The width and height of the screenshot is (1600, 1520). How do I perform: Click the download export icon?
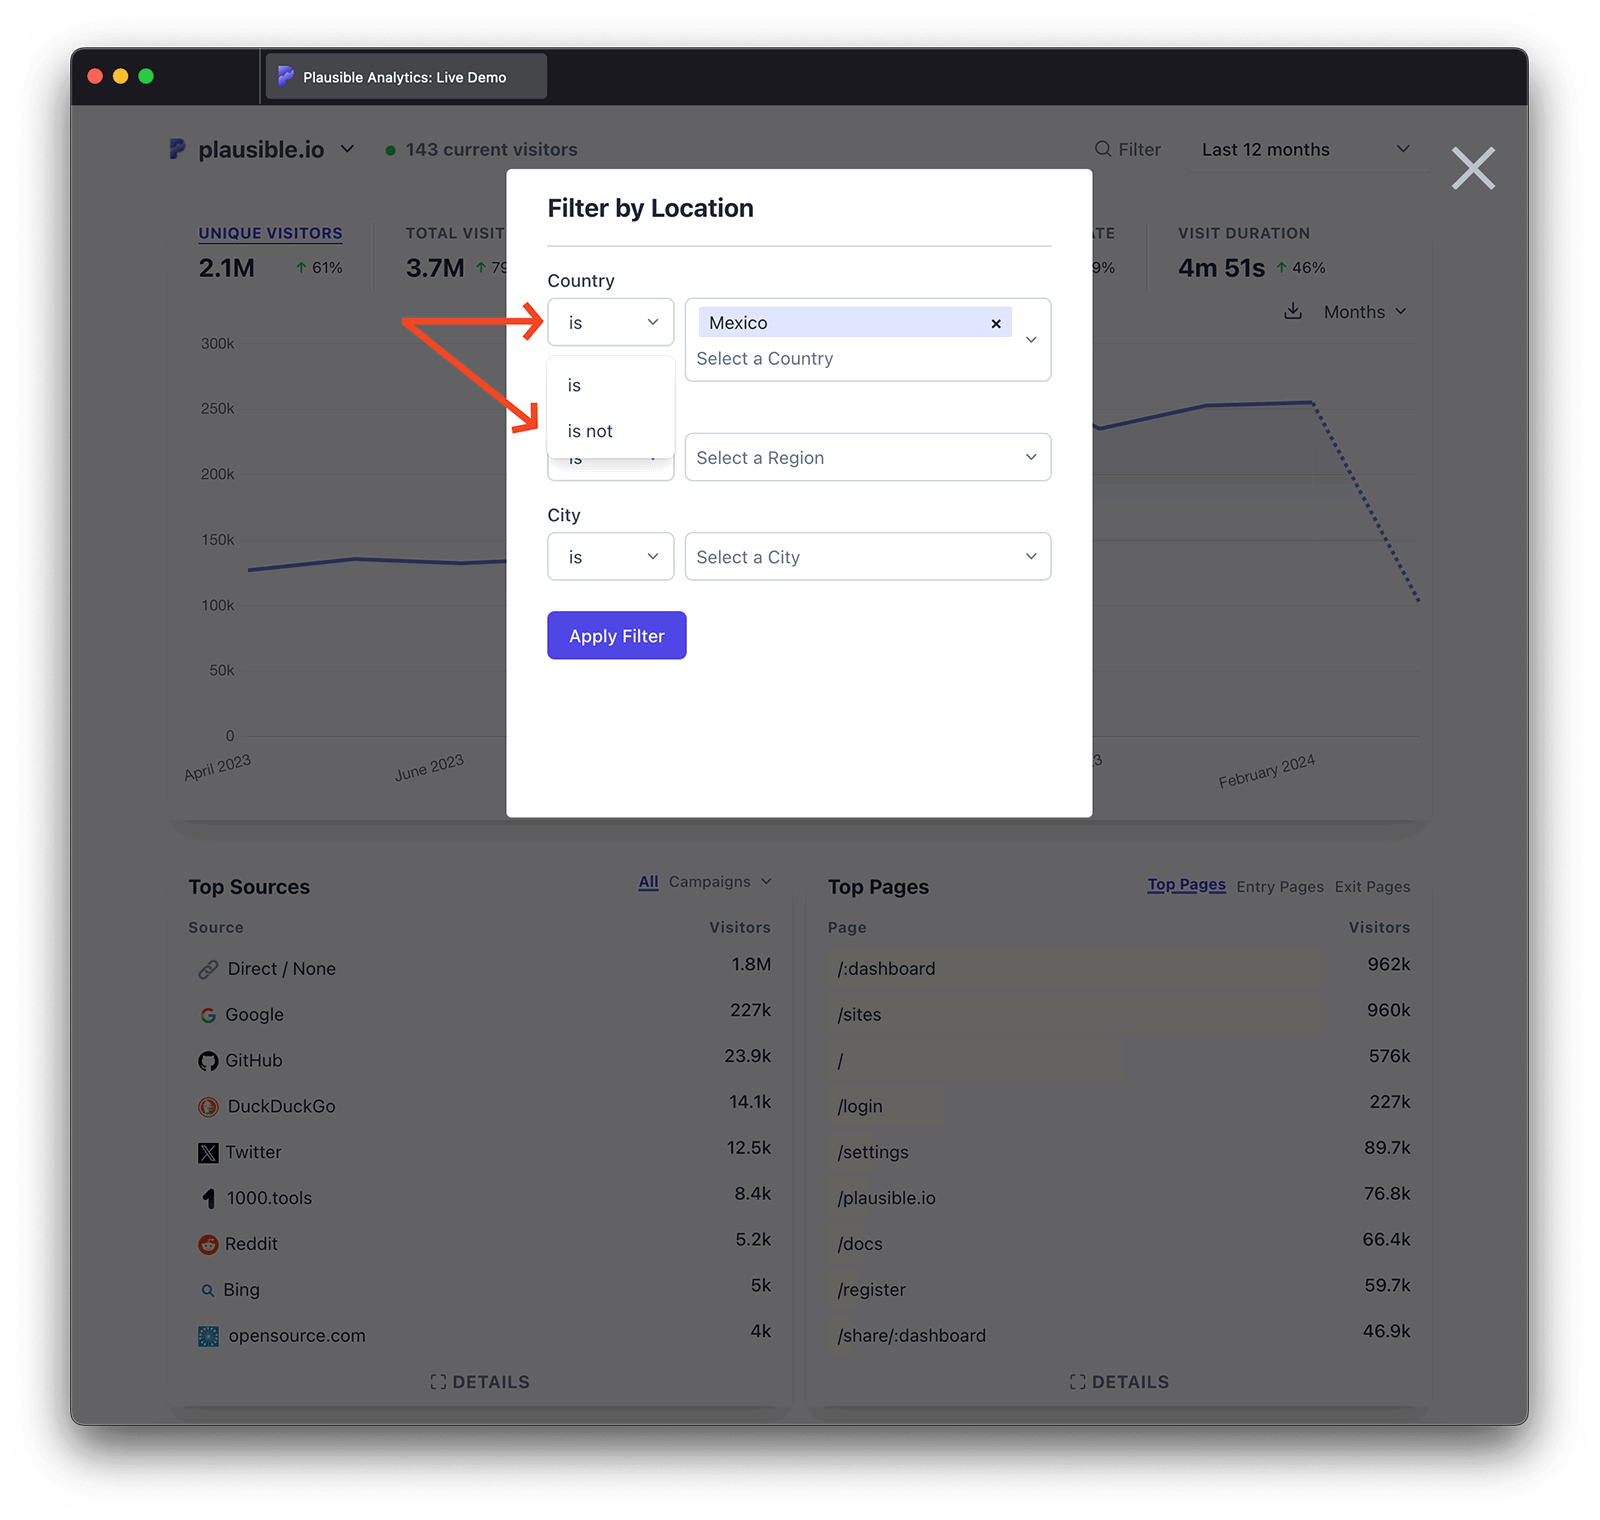1293,311
